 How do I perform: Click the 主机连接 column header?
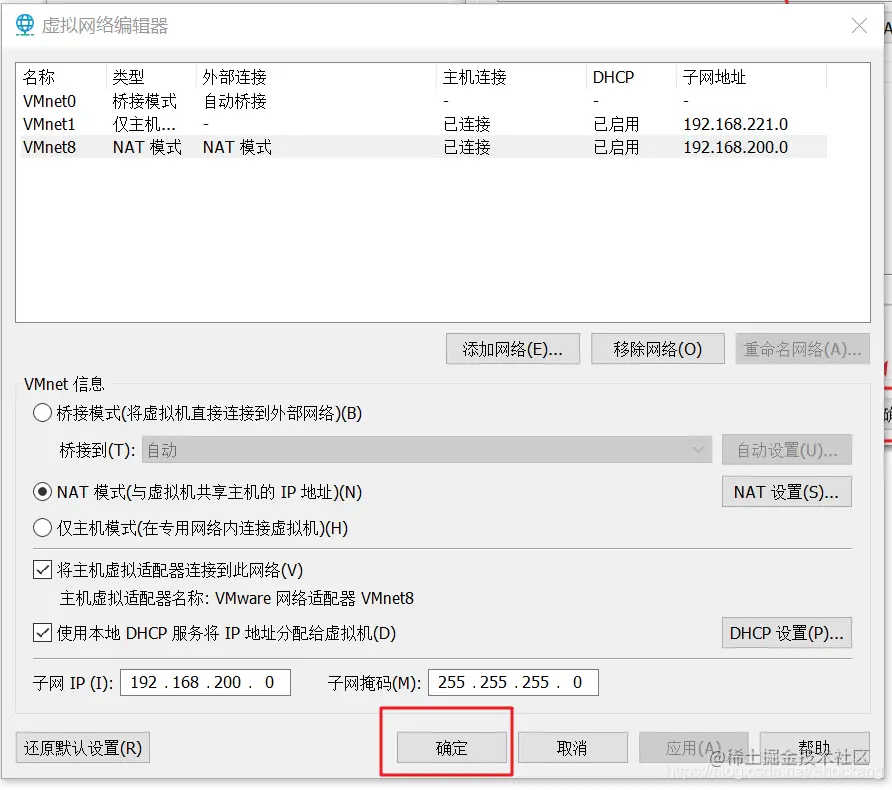click(512, 77)
